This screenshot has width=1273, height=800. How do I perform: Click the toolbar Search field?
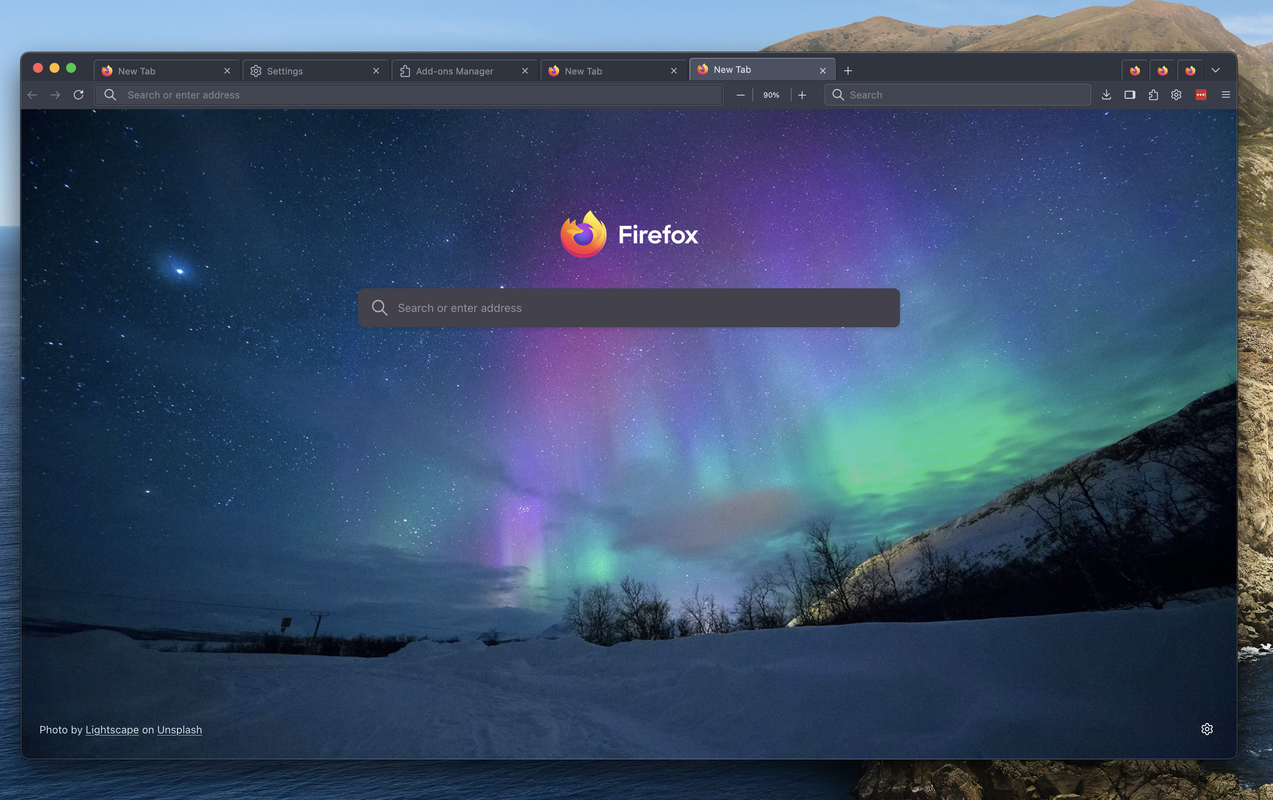(957, 95)
